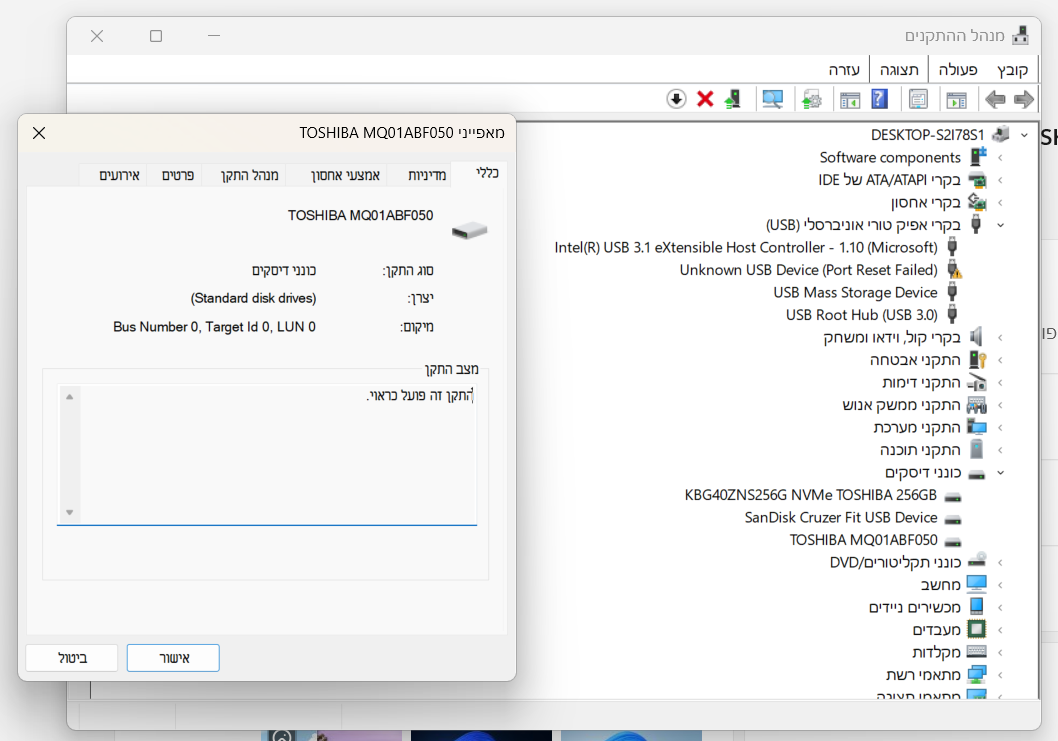
Task: Click the speaker icon of בקרי קול, וידאו ומשחק
Action: 976,337
